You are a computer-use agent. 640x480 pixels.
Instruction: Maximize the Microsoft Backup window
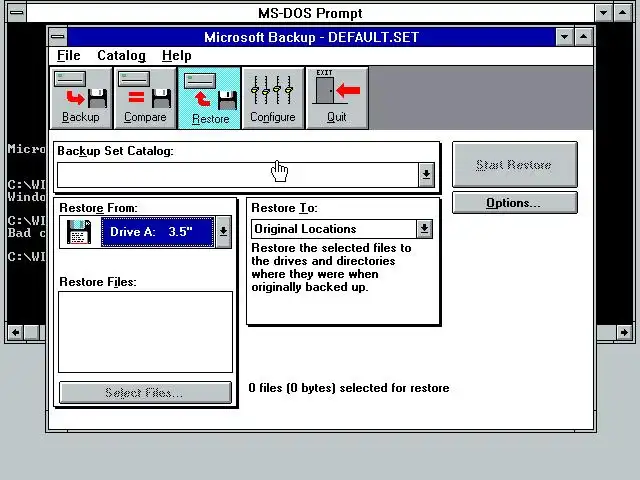pyautogui.click(x=584, y=37)
